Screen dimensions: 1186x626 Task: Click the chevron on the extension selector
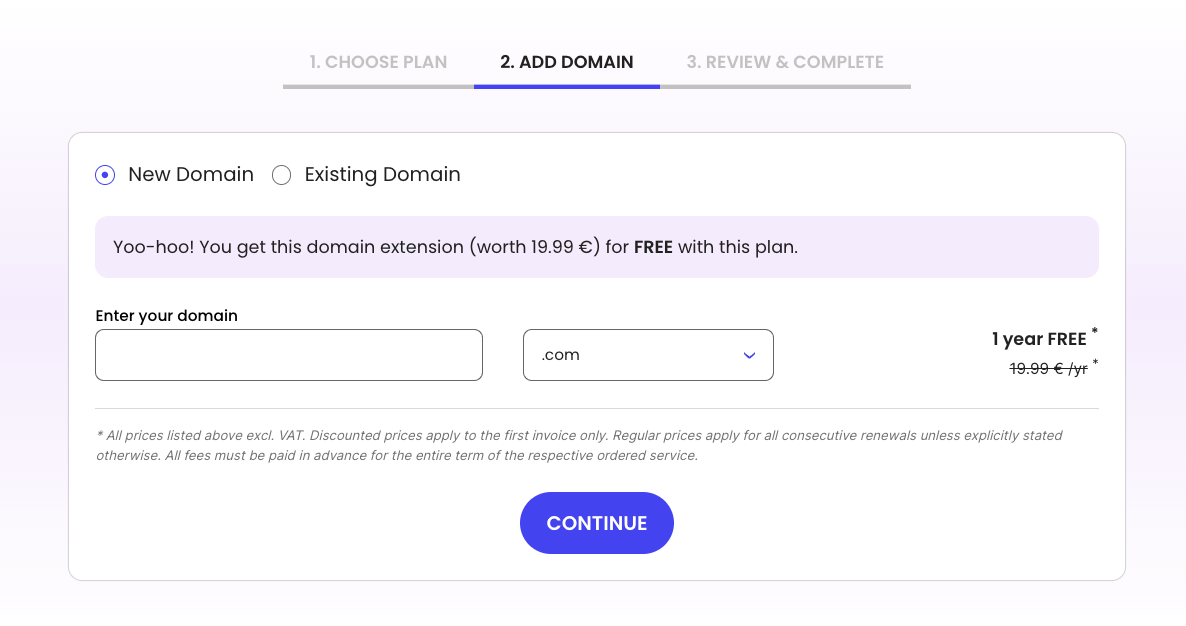click(x=748, y=355)
